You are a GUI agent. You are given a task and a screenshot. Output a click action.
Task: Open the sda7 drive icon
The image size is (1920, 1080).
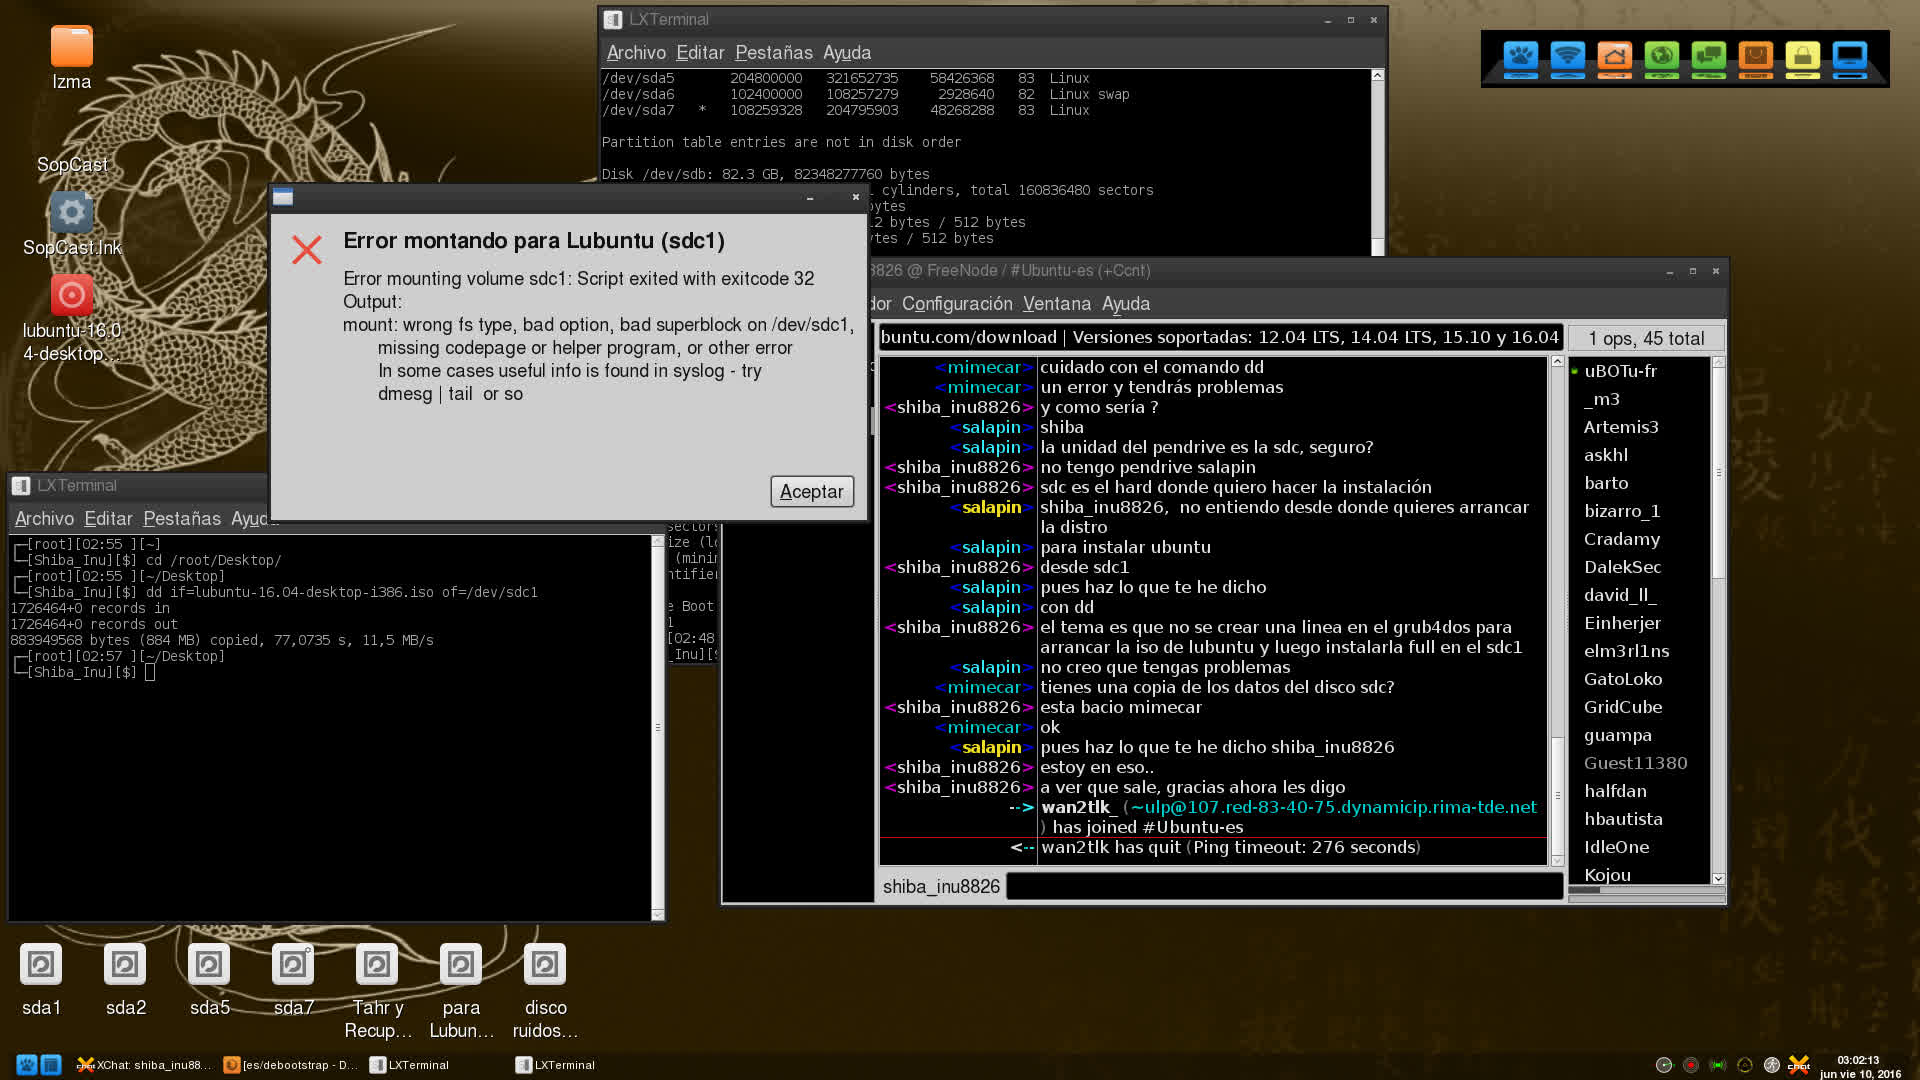point(293,965)
